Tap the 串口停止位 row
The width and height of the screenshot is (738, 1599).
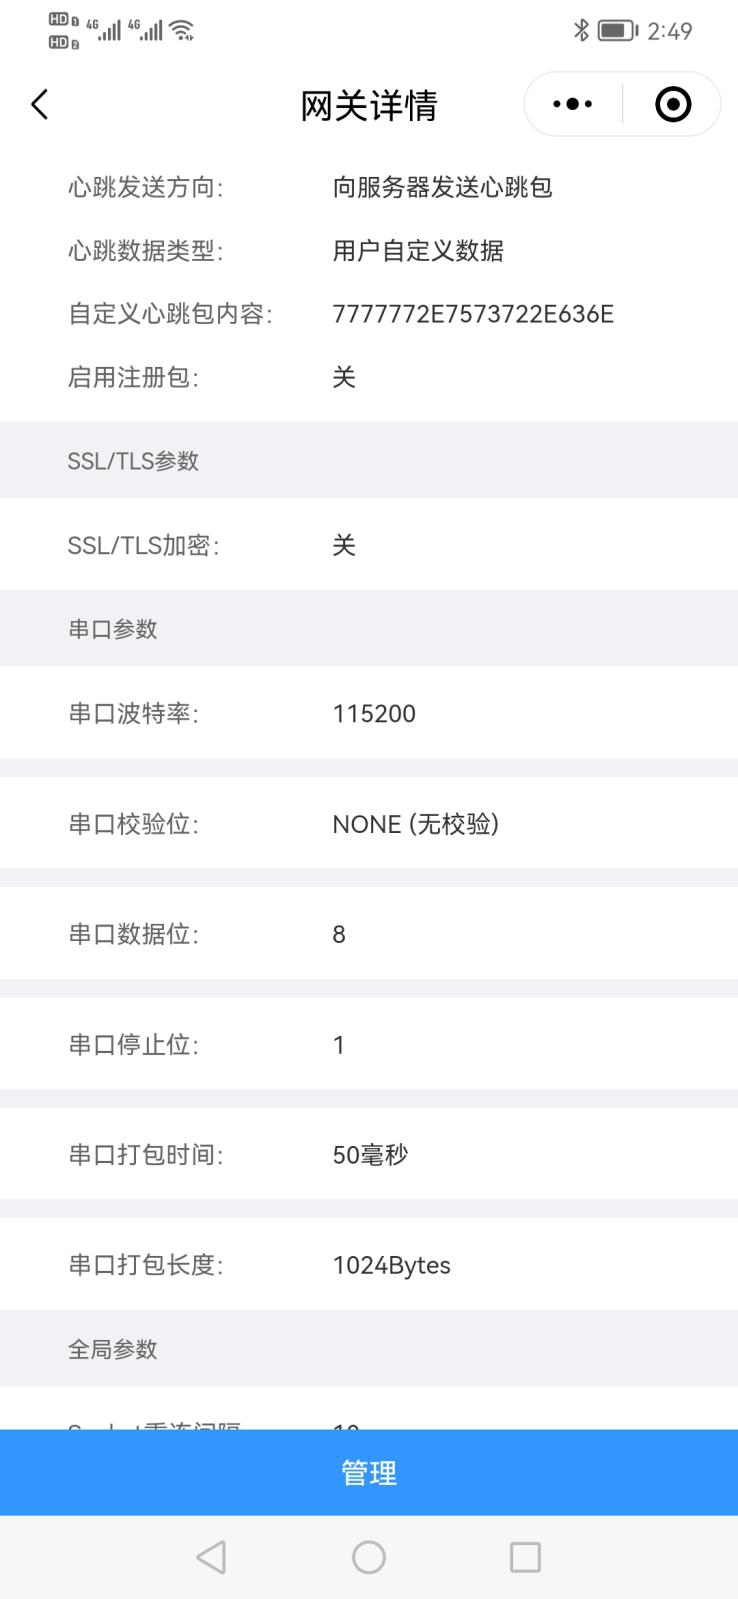point(369,1044)
